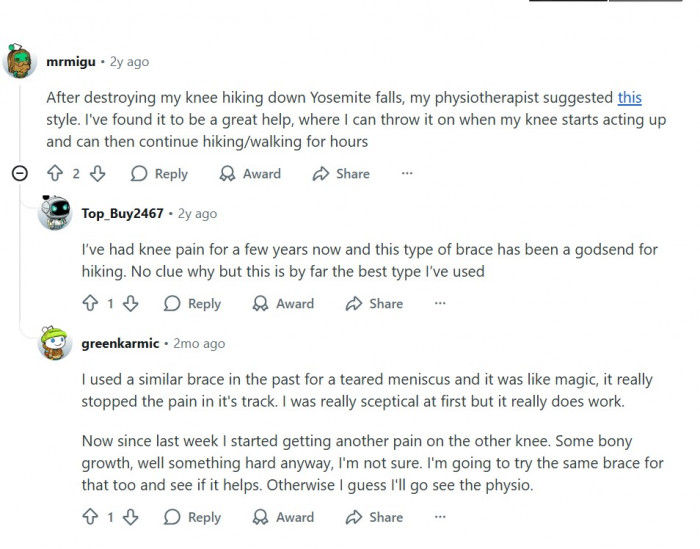This screenshot has height=549, width=700.
Task: Click greenkarmic's avatar image
Action: [54, 344]
